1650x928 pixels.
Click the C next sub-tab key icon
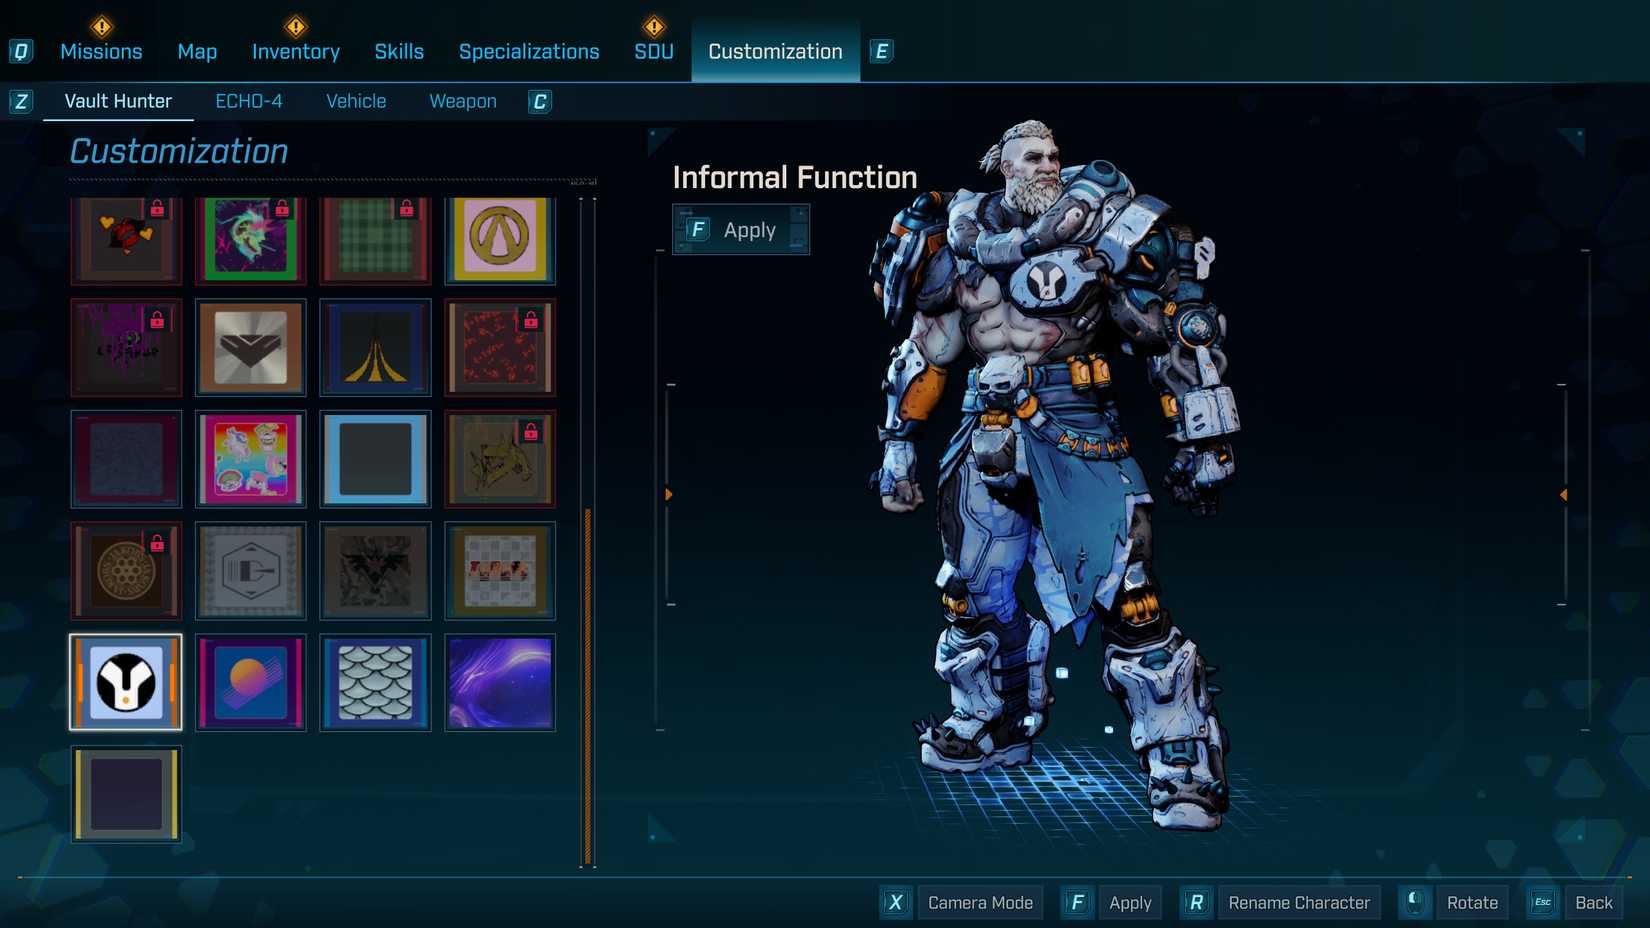click(540, 101)
